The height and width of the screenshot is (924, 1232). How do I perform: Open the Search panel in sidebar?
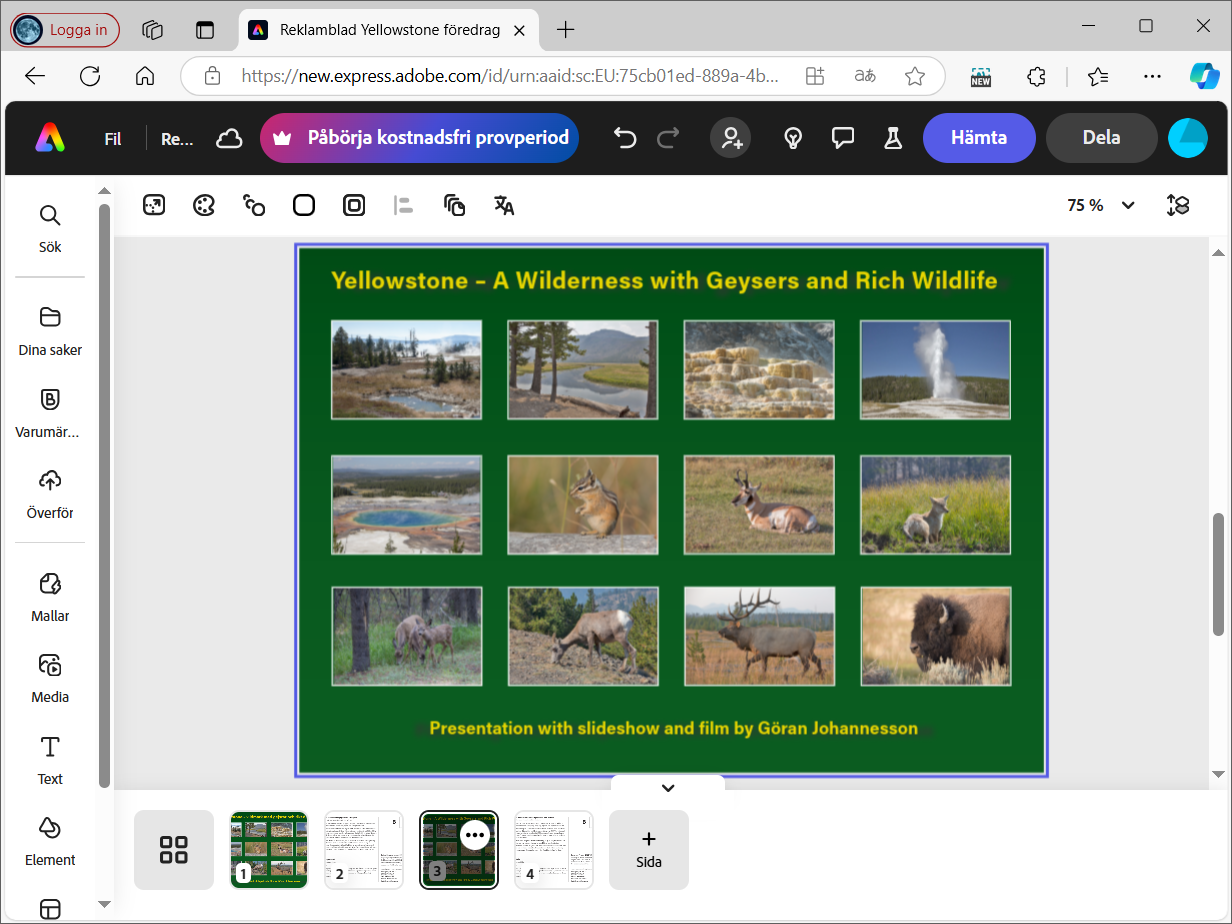coord(50,228)
